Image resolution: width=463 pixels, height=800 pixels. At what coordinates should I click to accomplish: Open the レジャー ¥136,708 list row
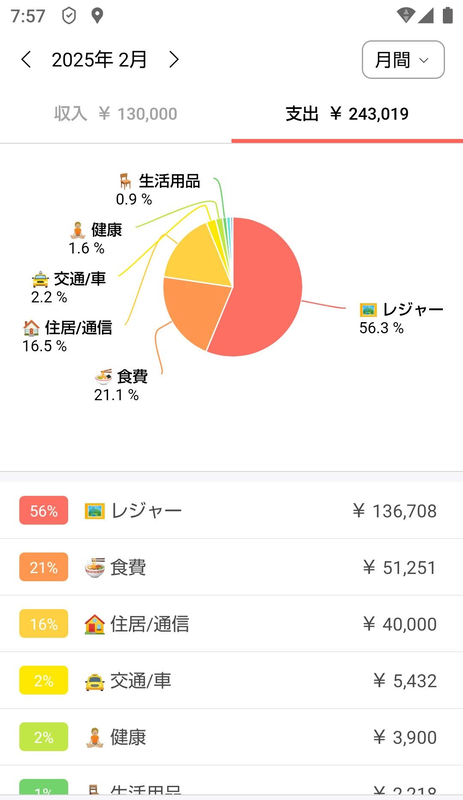(x=231, y=510)
